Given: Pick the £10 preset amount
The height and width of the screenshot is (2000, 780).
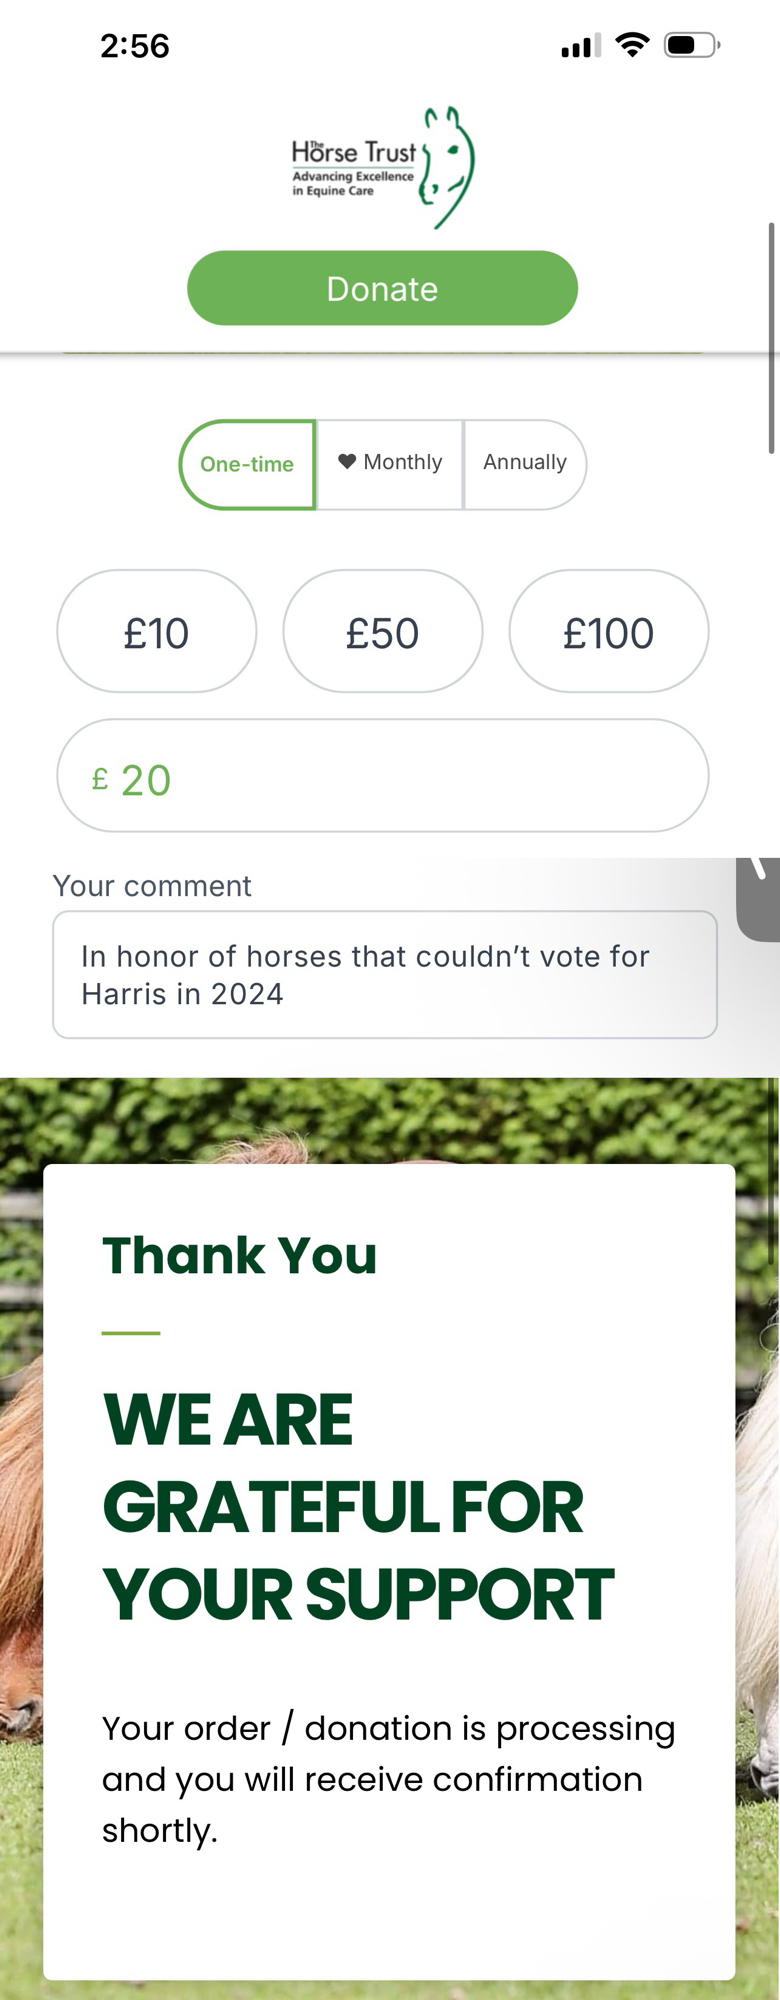Looking at the screenshot, I should (156, 632).
